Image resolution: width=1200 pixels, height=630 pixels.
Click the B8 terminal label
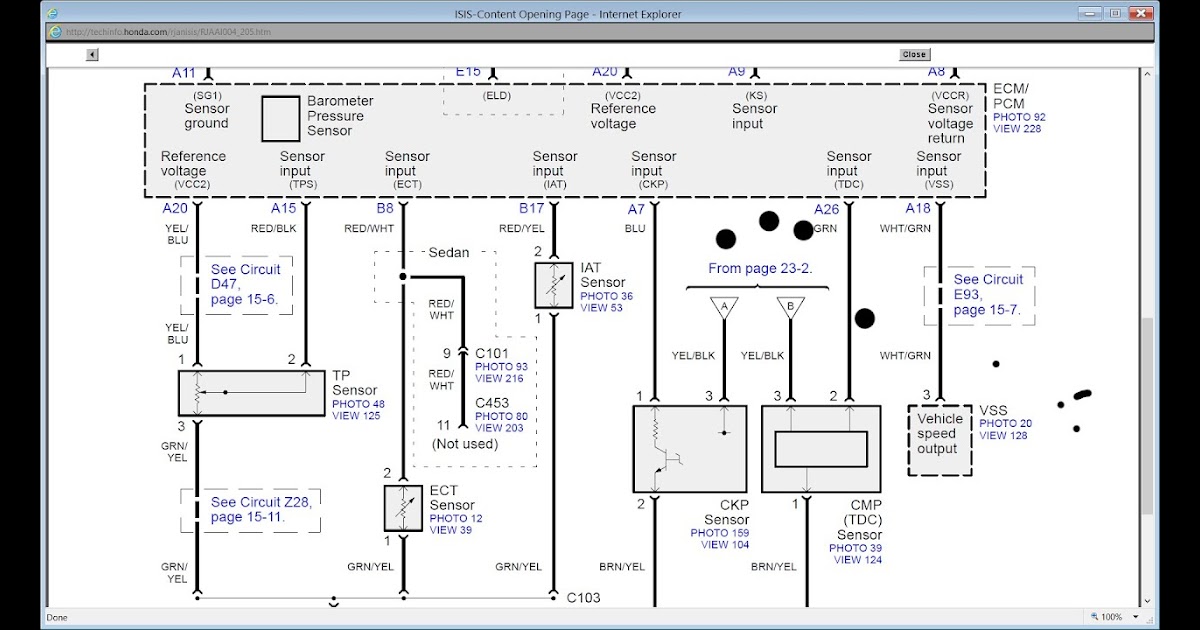(385, 209)
